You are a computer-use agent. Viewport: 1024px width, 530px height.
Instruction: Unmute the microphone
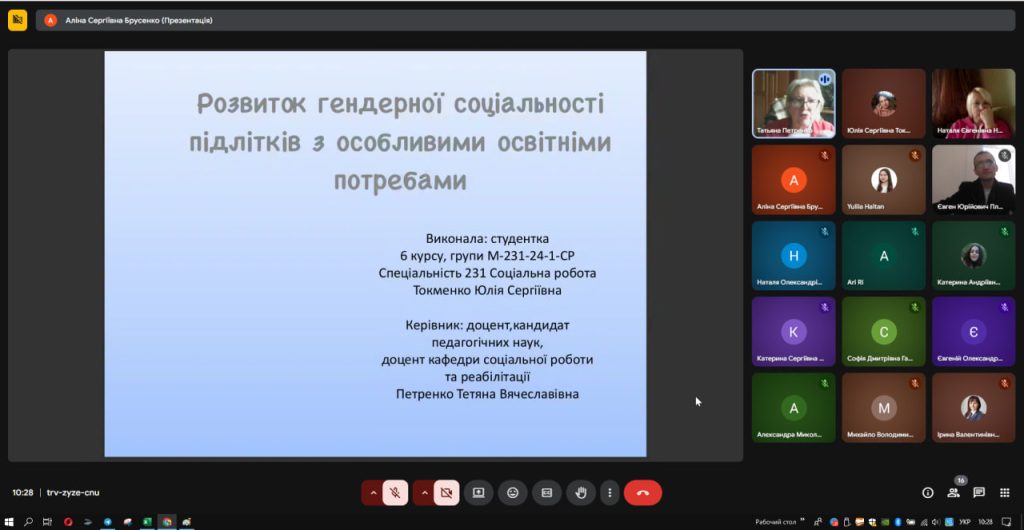pos(395,492)
